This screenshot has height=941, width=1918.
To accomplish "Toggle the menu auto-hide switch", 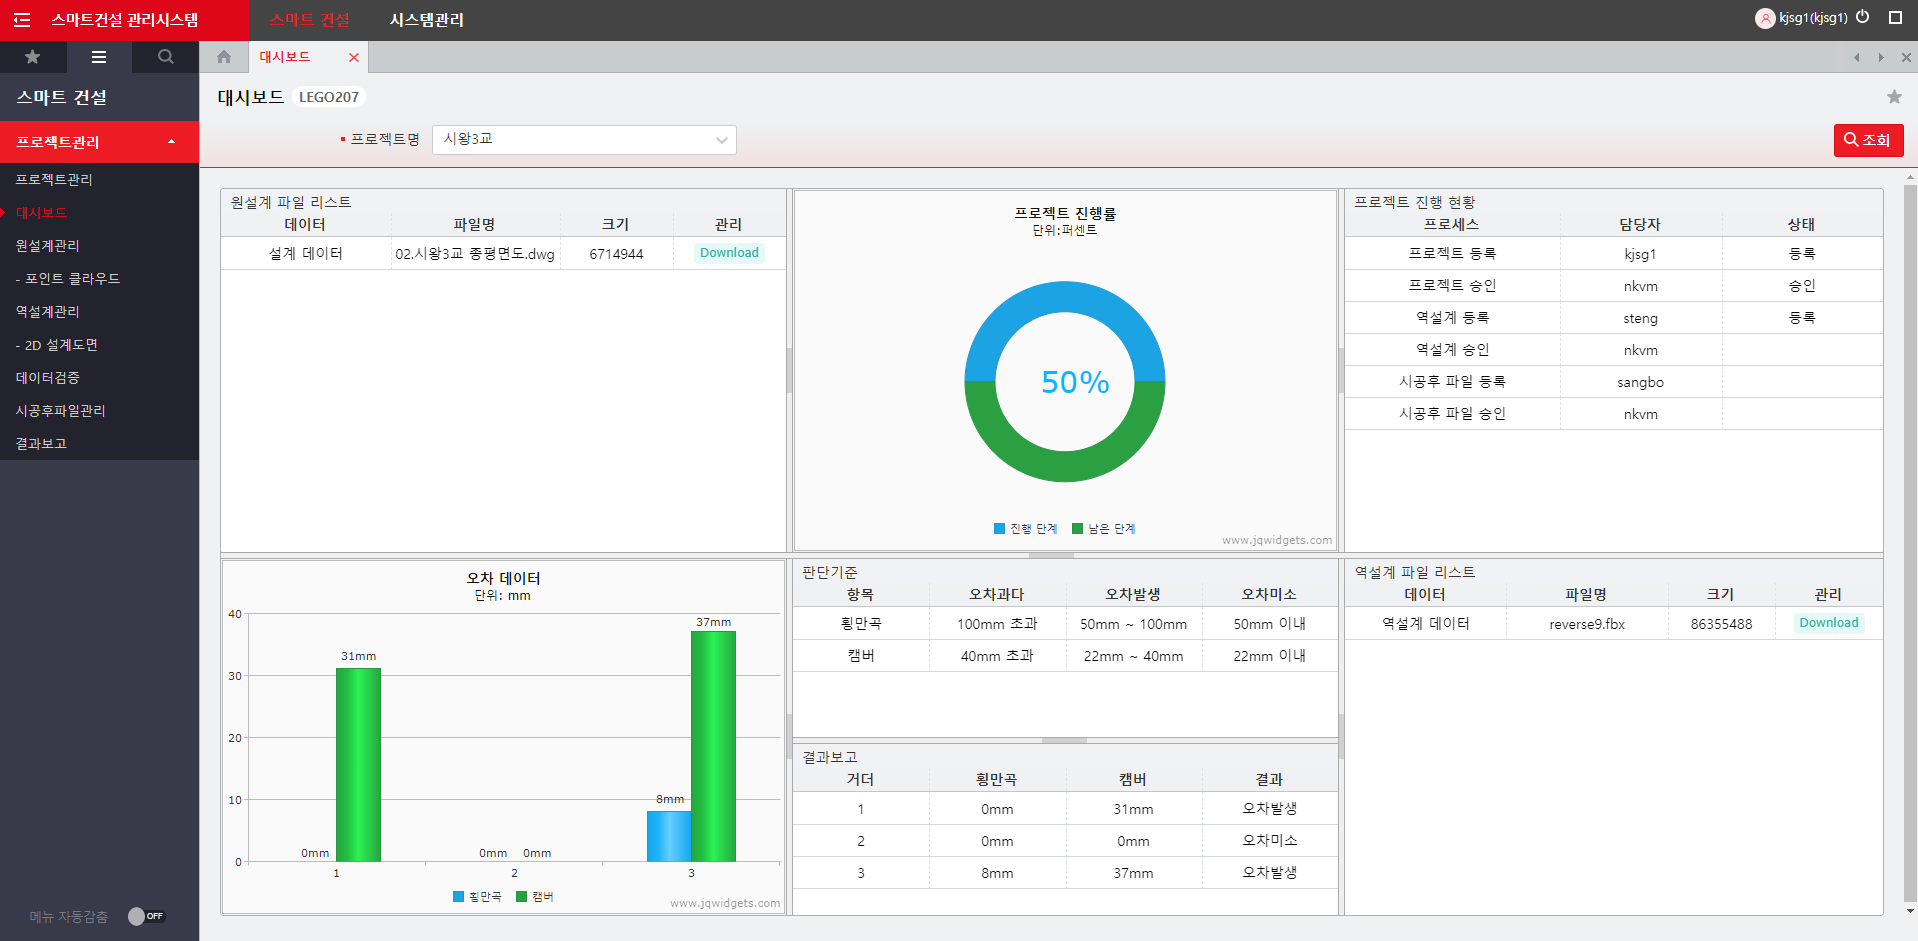I will pyautogui.click(x=146, y=916).
